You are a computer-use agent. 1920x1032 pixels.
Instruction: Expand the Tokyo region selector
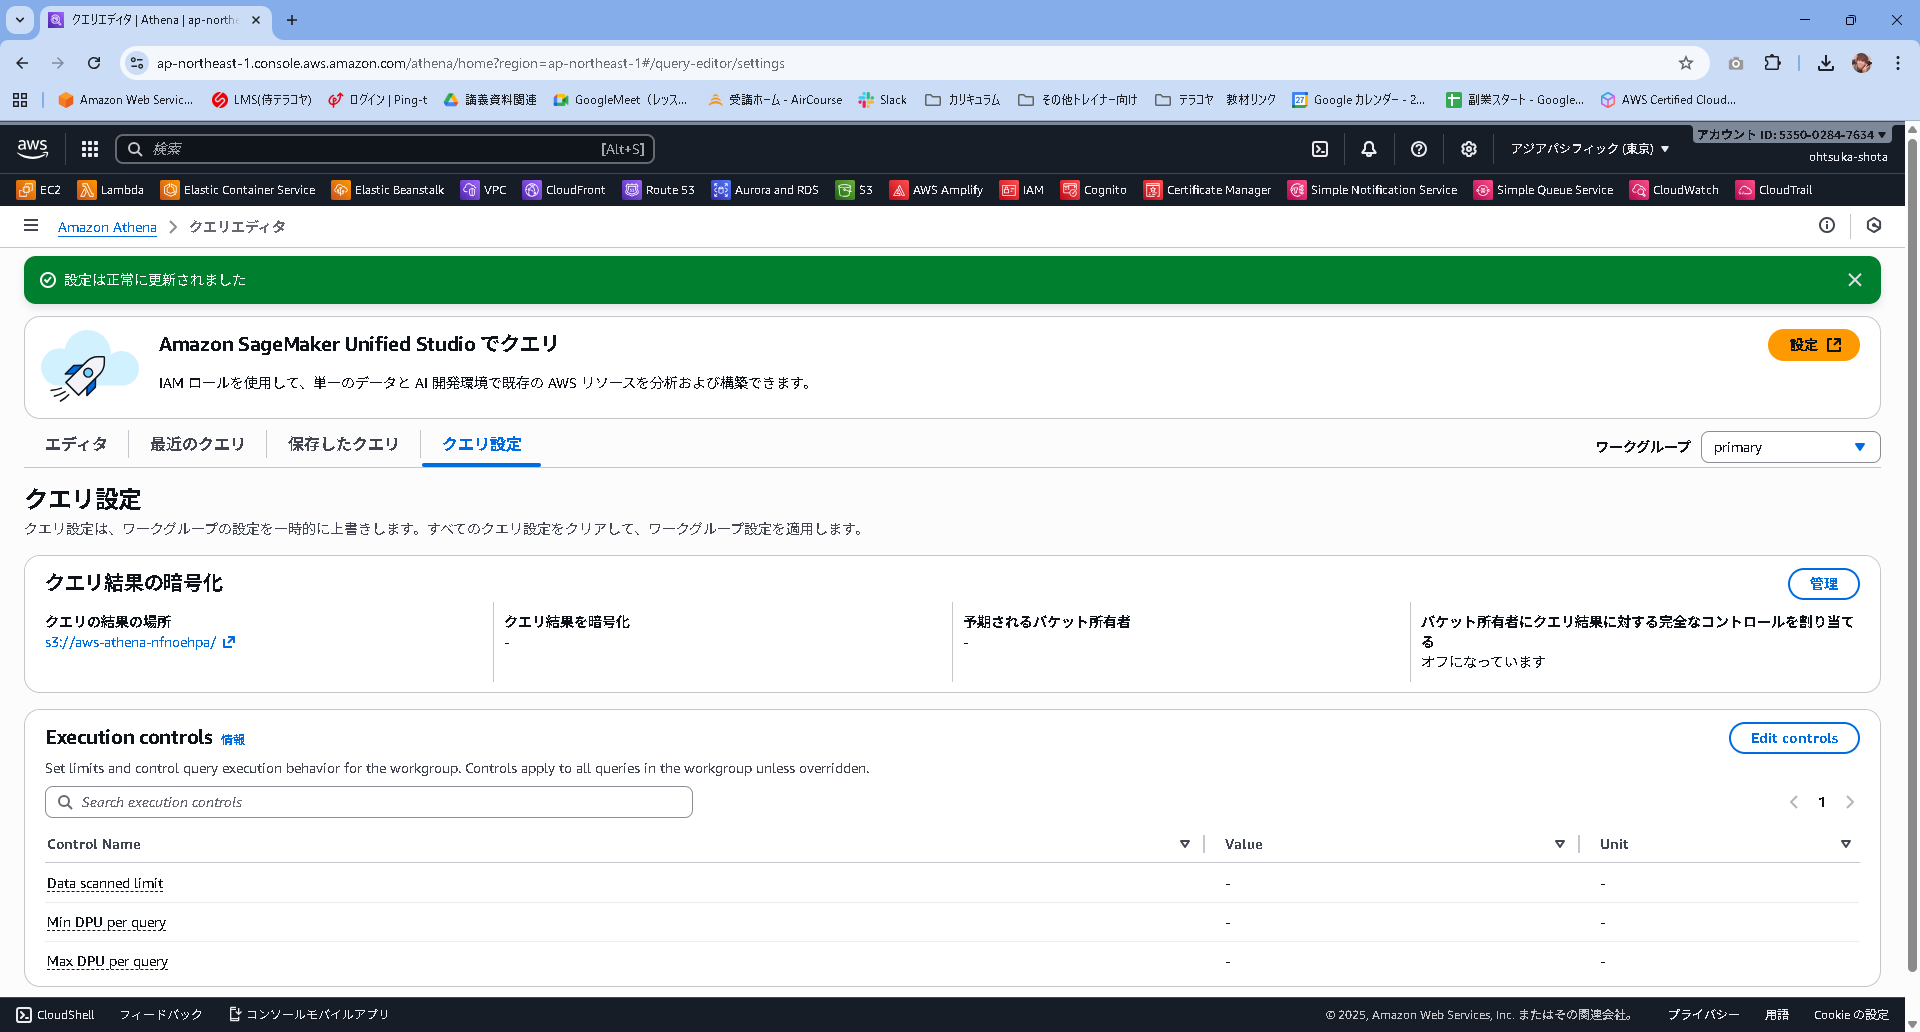pyautogui.click(x=1590, y=149)
